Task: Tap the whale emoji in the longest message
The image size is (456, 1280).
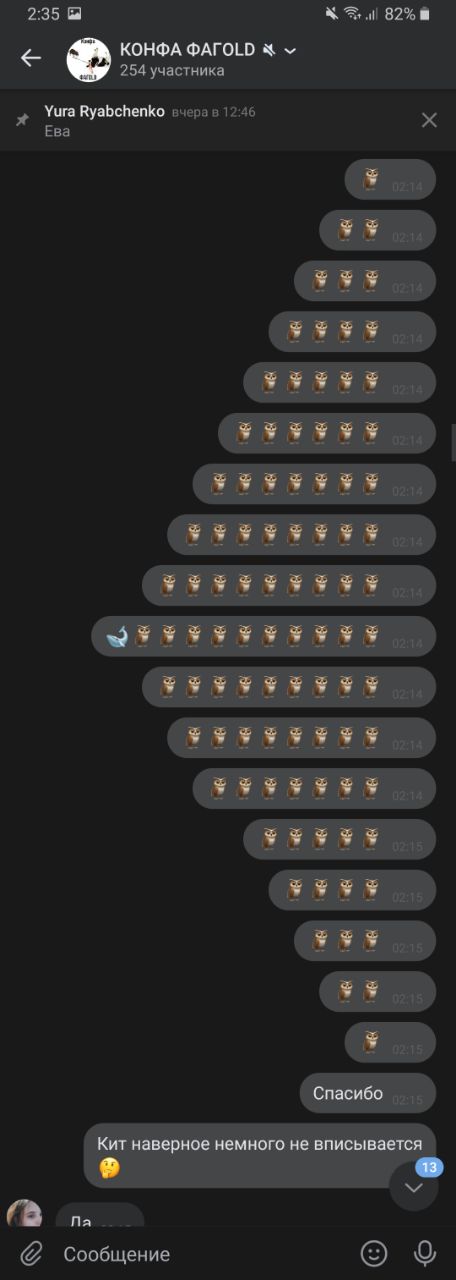Action: [117, 636]
